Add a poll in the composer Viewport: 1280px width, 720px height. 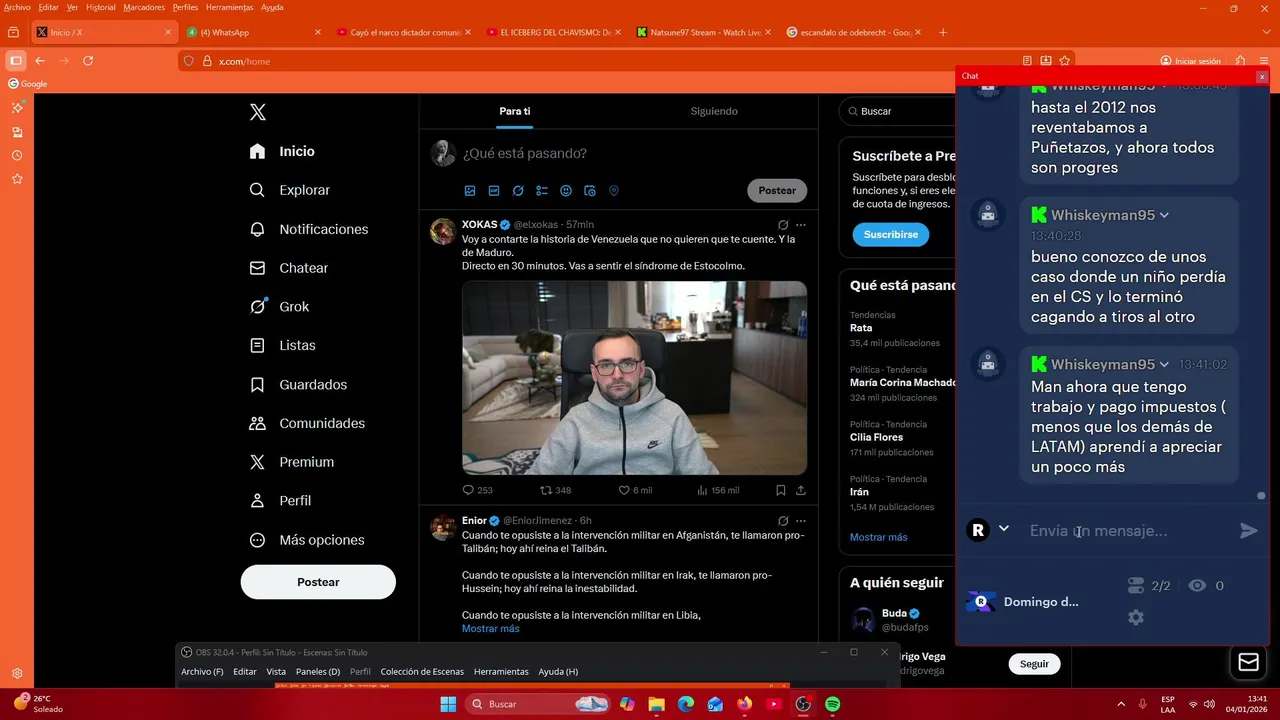tap(542, 191)
